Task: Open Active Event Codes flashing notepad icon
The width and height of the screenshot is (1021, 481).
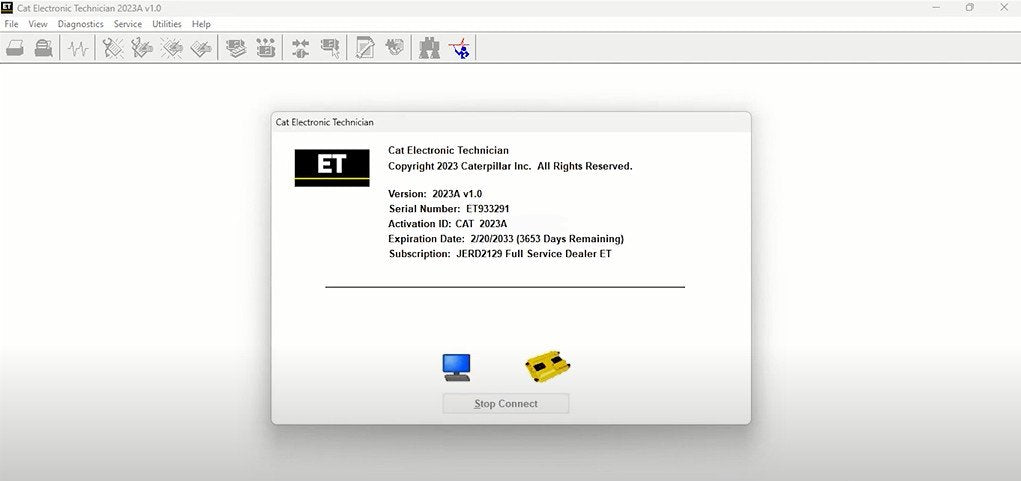Action: (172, 48)
